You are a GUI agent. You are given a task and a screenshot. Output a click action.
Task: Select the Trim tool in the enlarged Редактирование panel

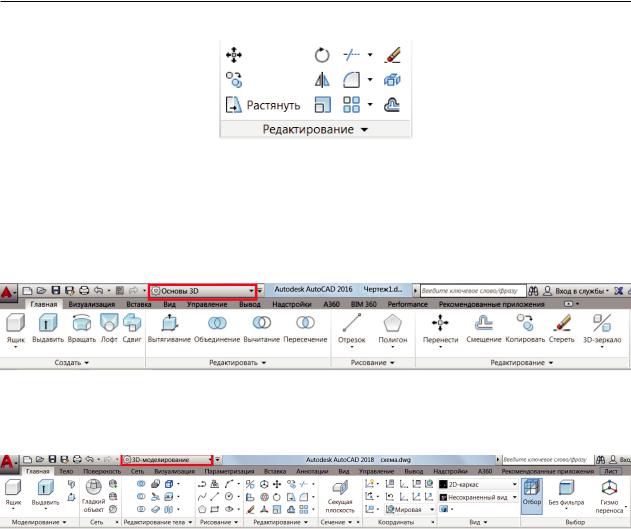[351, 55]
